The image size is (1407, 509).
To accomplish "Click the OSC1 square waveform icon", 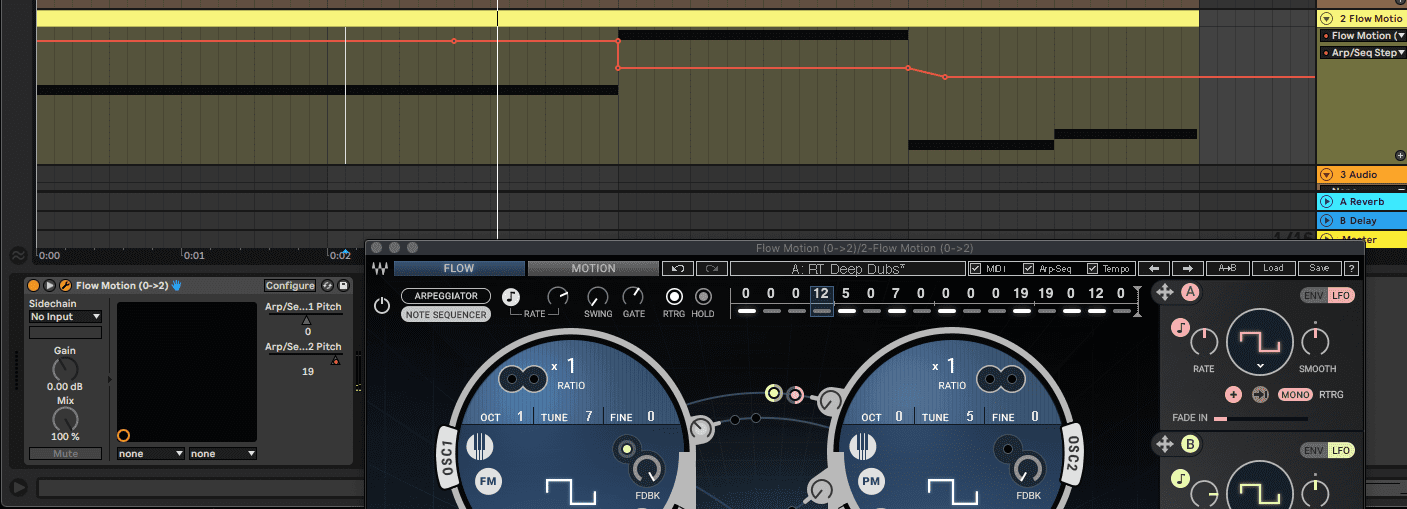I will [570, 491].
